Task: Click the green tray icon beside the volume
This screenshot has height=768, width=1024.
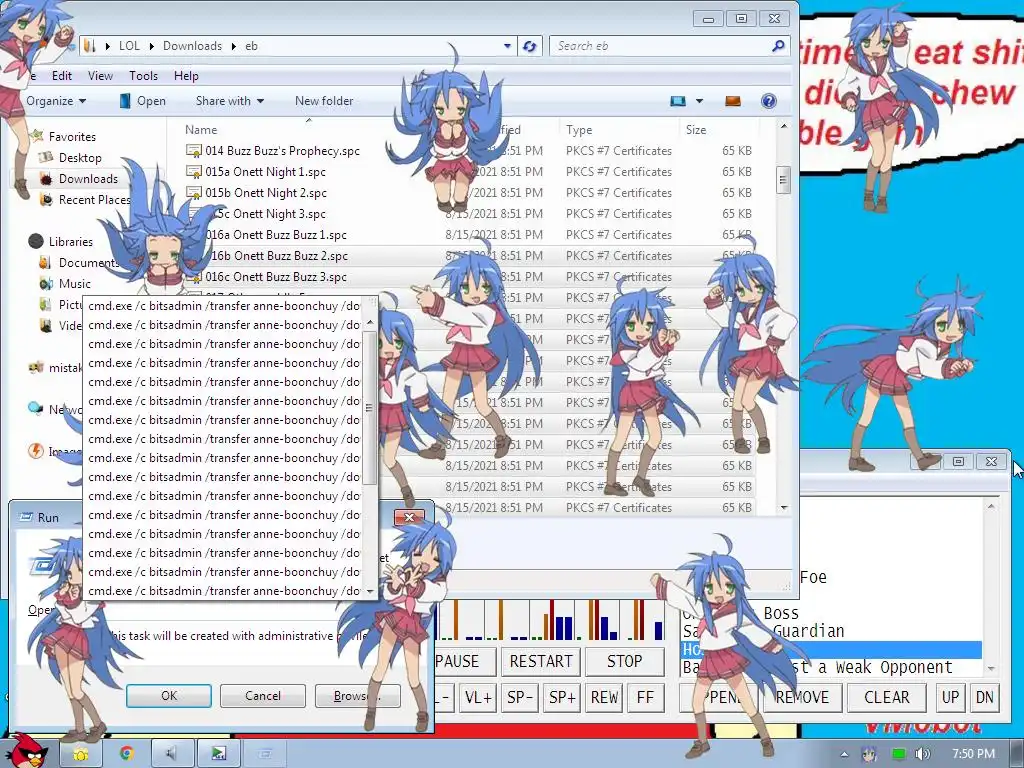Action: point(899,754)
